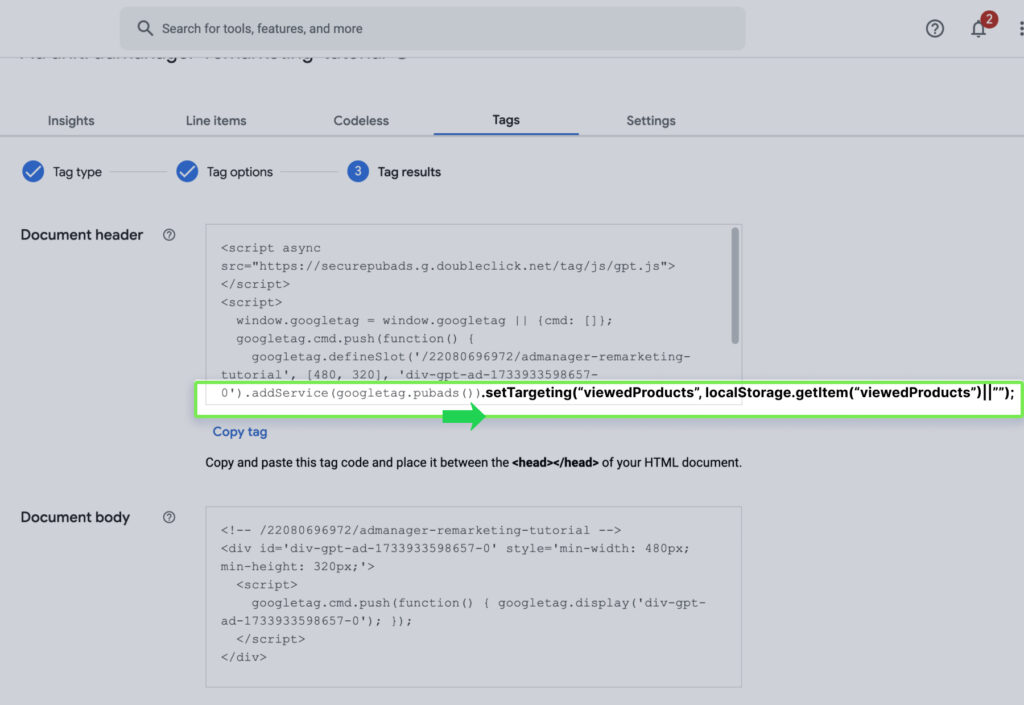Viewport: 1024px width, 705px height.
Task: Switch to the Line items tab
Action: coord(216,120)
